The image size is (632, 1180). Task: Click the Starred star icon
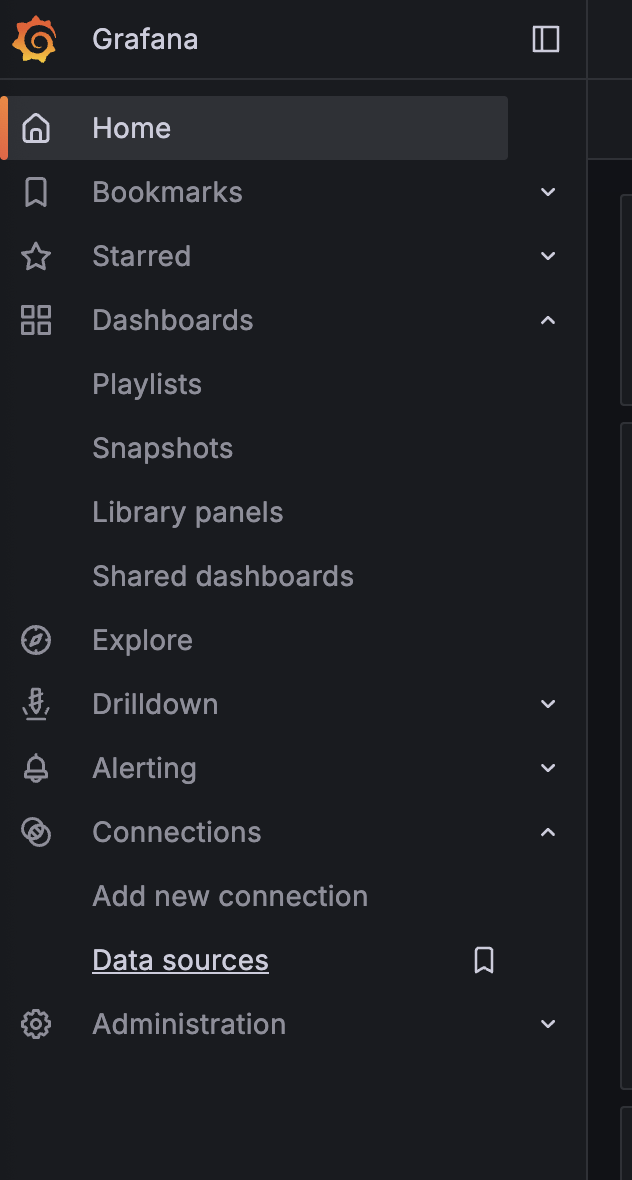point(37,255)
